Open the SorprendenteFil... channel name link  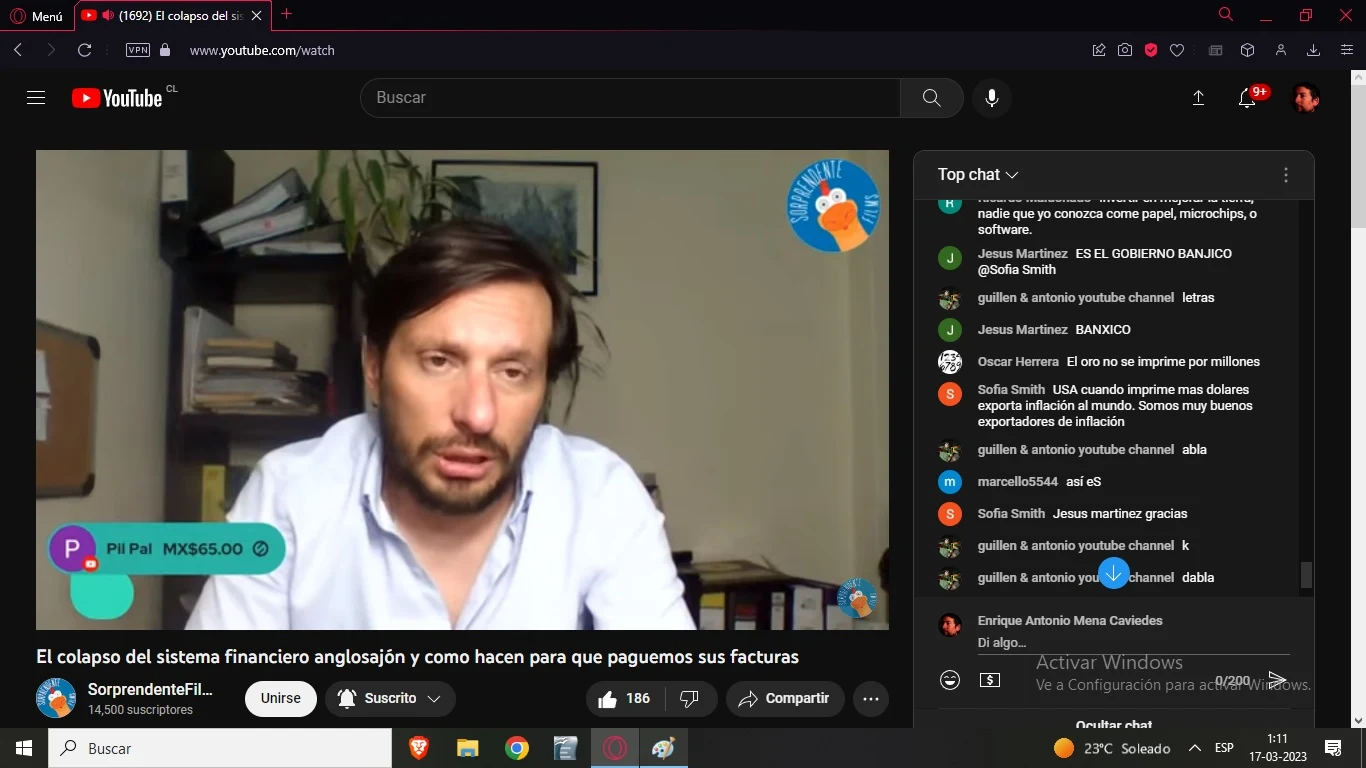150,690
